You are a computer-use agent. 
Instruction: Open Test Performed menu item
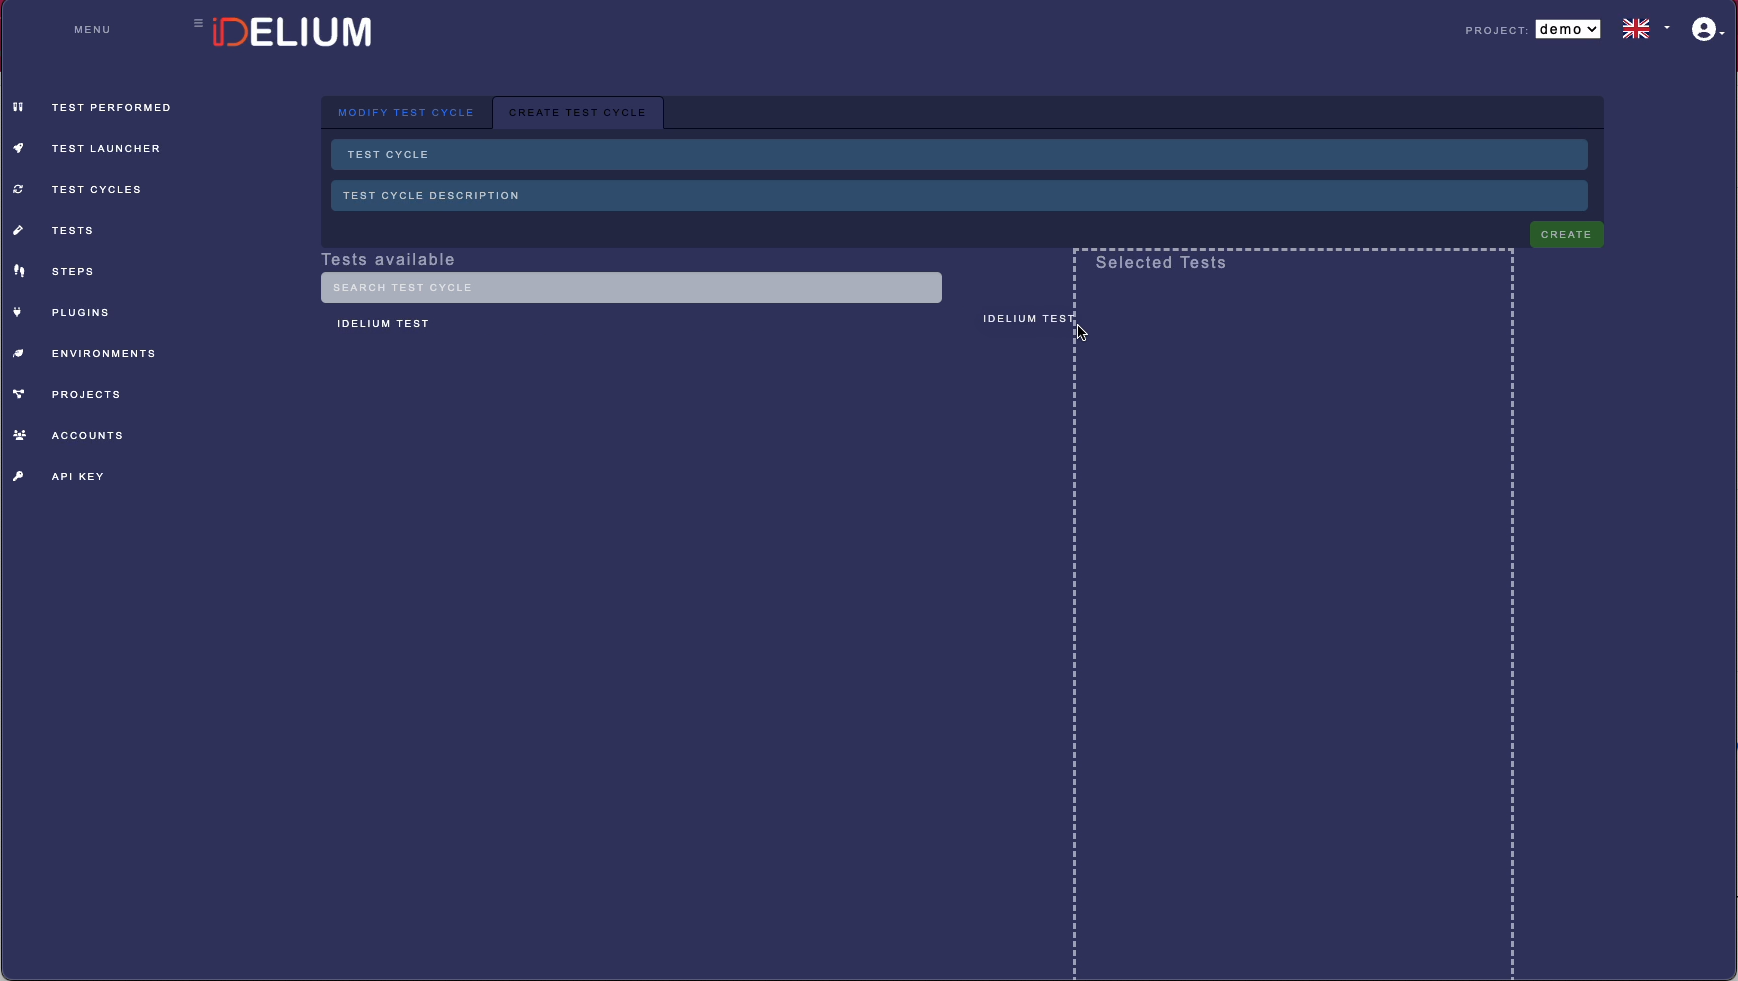pyautogui.click(x=111, y=107)
